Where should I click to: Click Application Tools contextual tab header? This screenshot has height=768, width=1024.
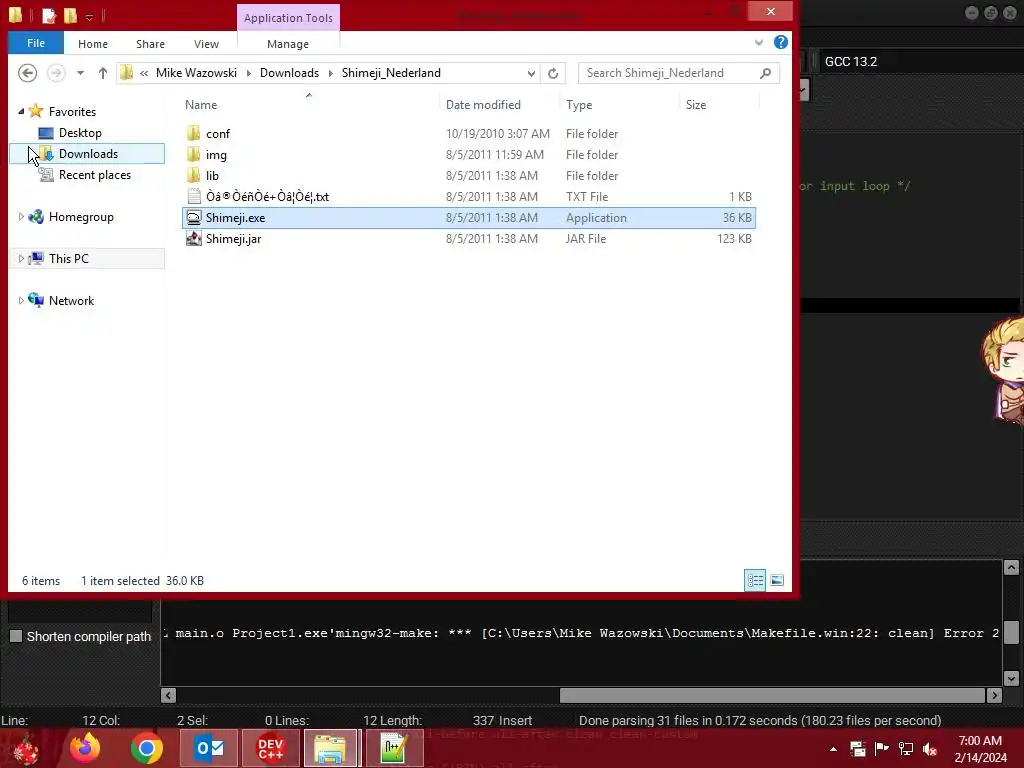(x=288, y=18)
